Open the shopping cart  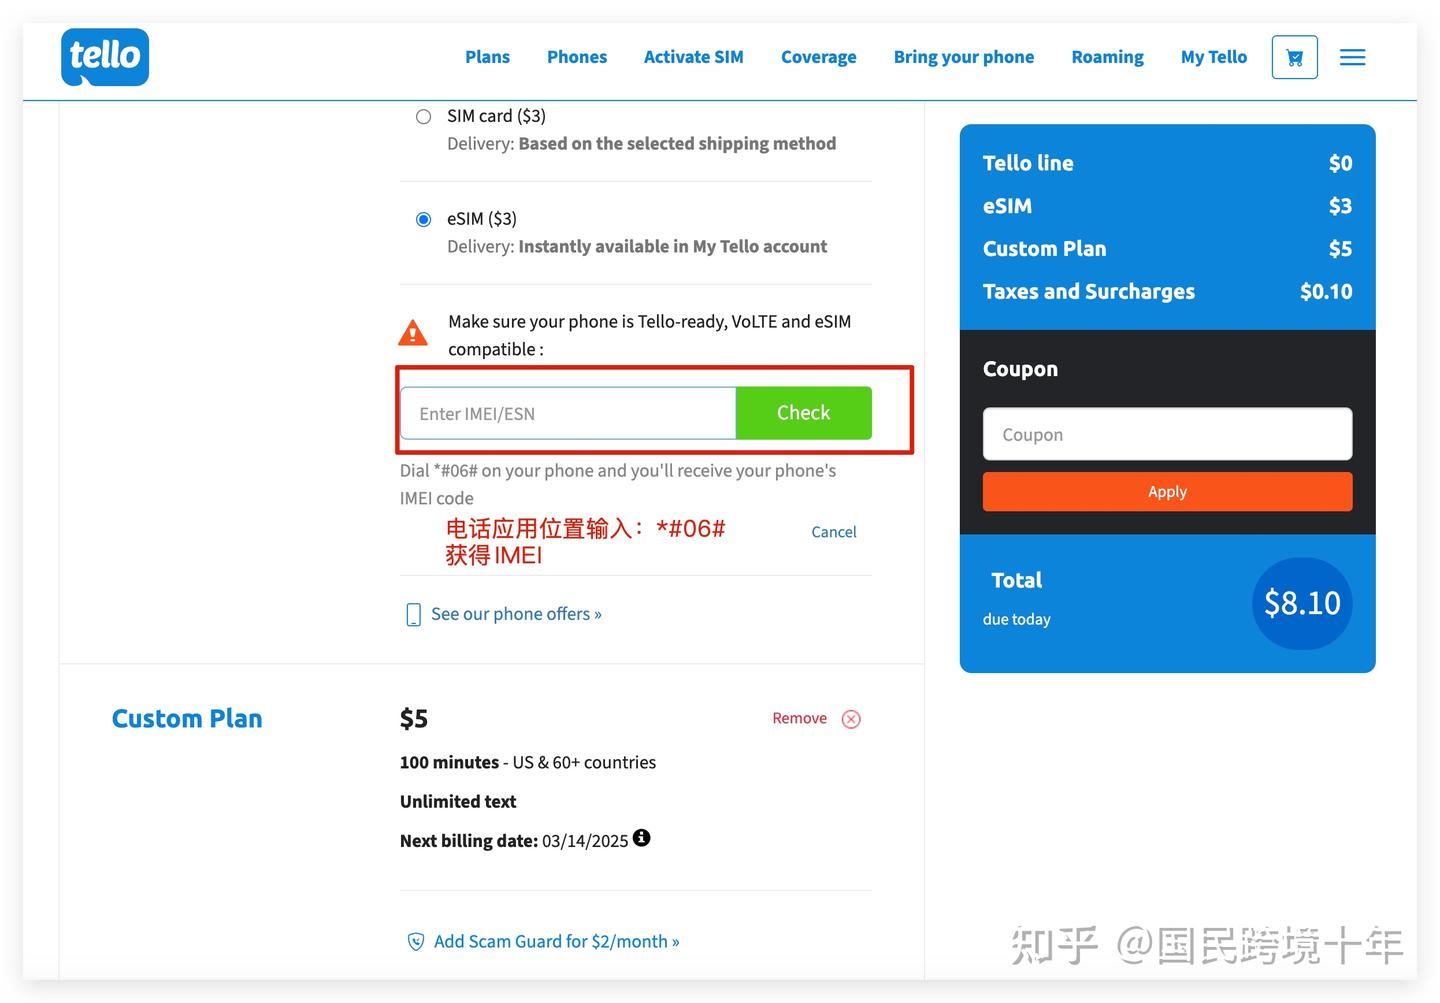[1294, 57]
